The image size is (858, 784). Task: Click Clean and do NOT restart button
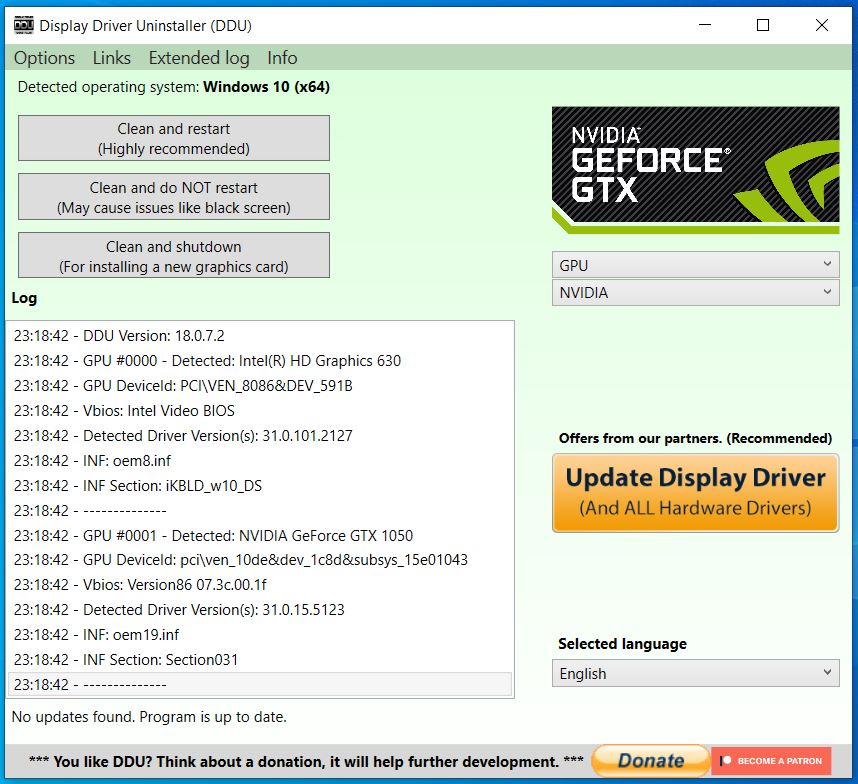click(174, 197)
